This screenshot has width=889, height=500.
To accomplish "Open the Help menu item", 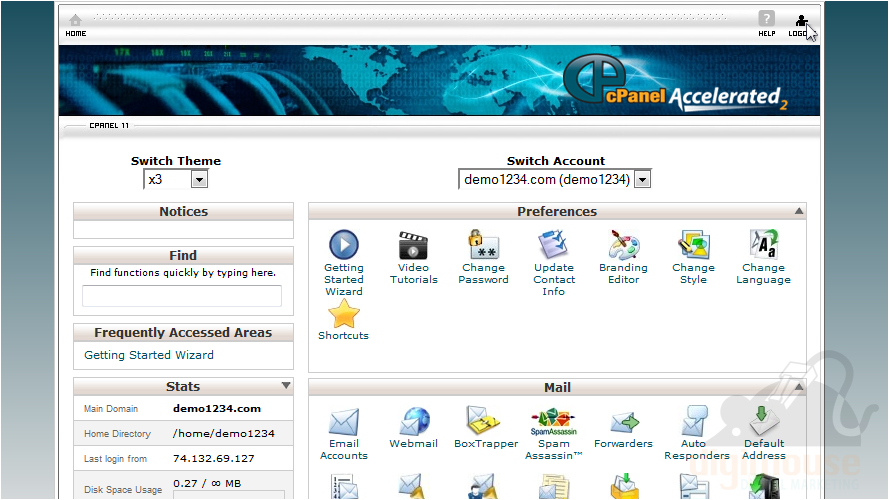I will click(766, 24).
